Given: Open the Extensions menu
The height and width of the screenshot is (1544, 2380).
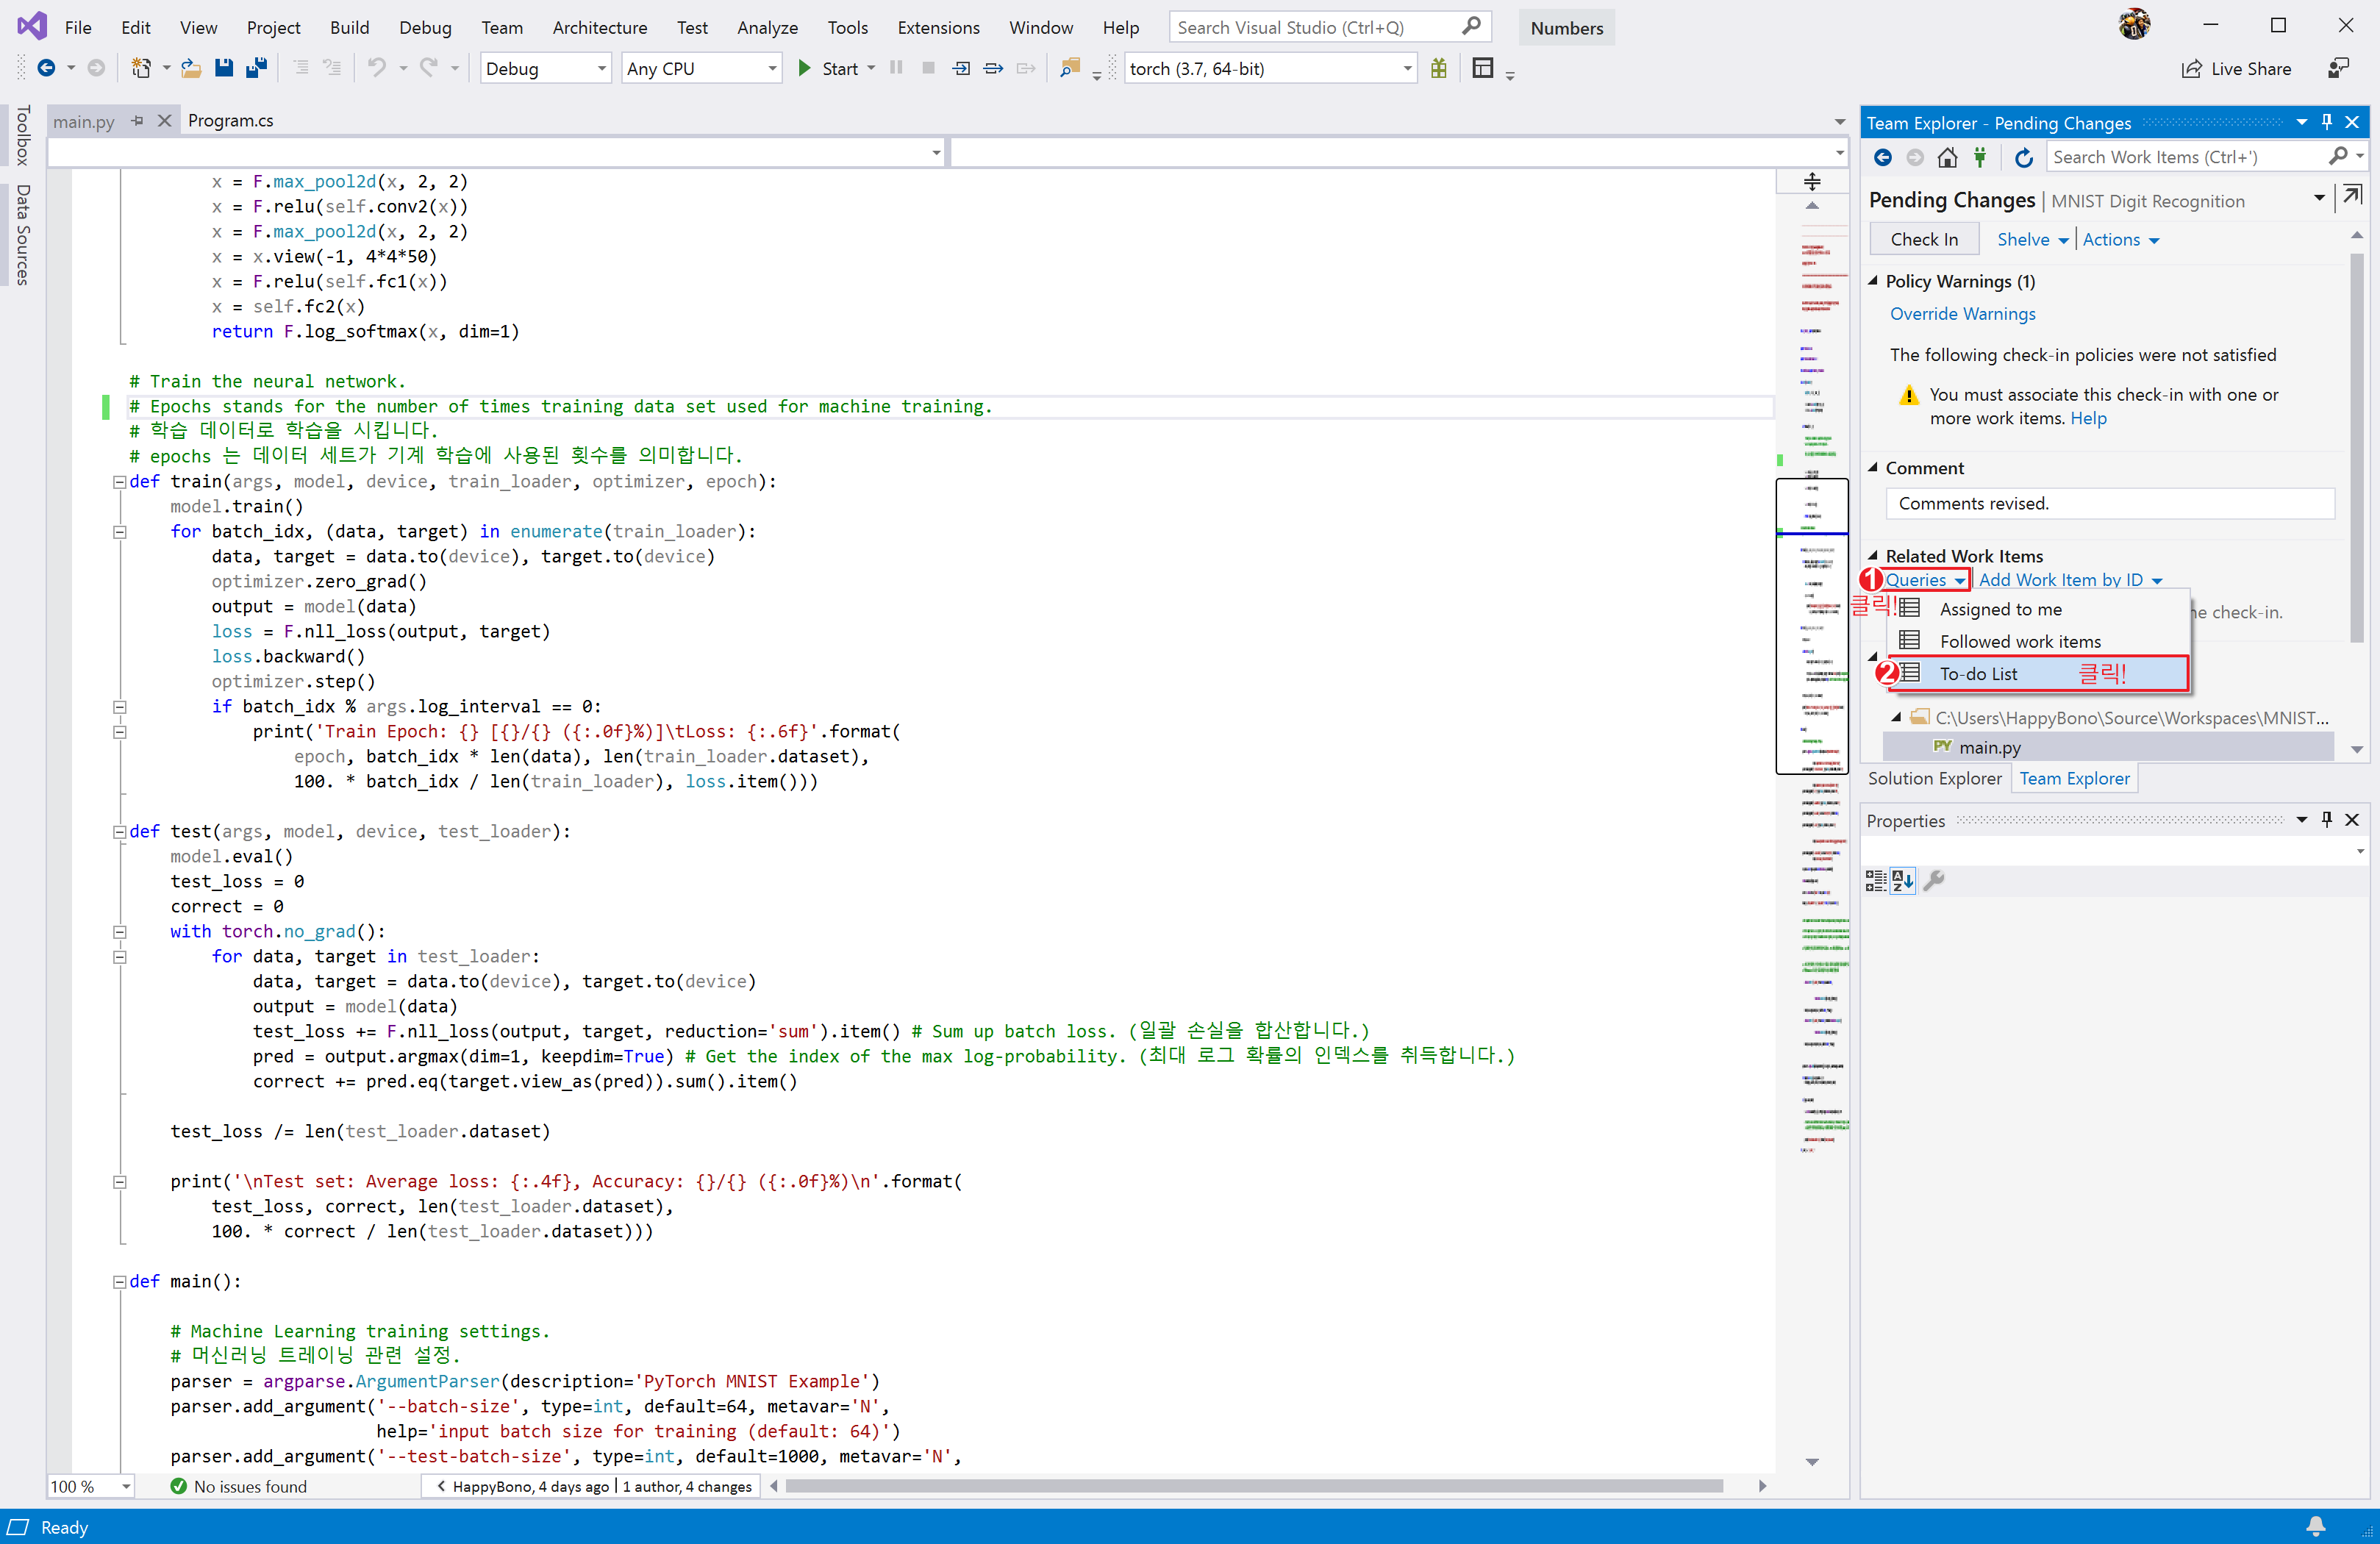Looking at the screenshot, I should (x=937, y=27).
